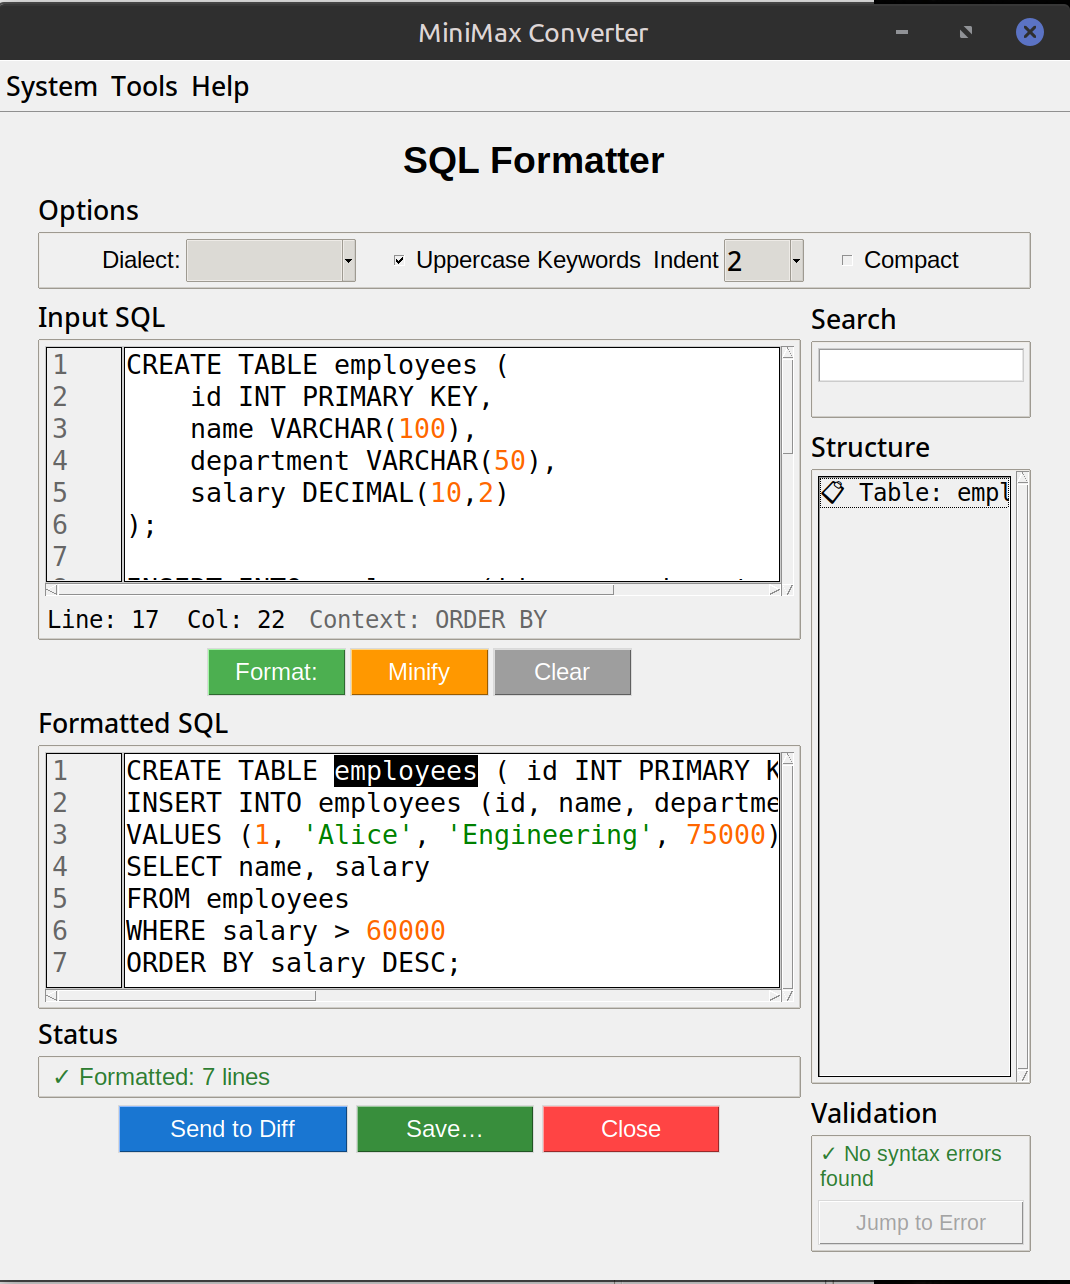
Task: Click the Send to Diff button
Action: (233, 1129)
